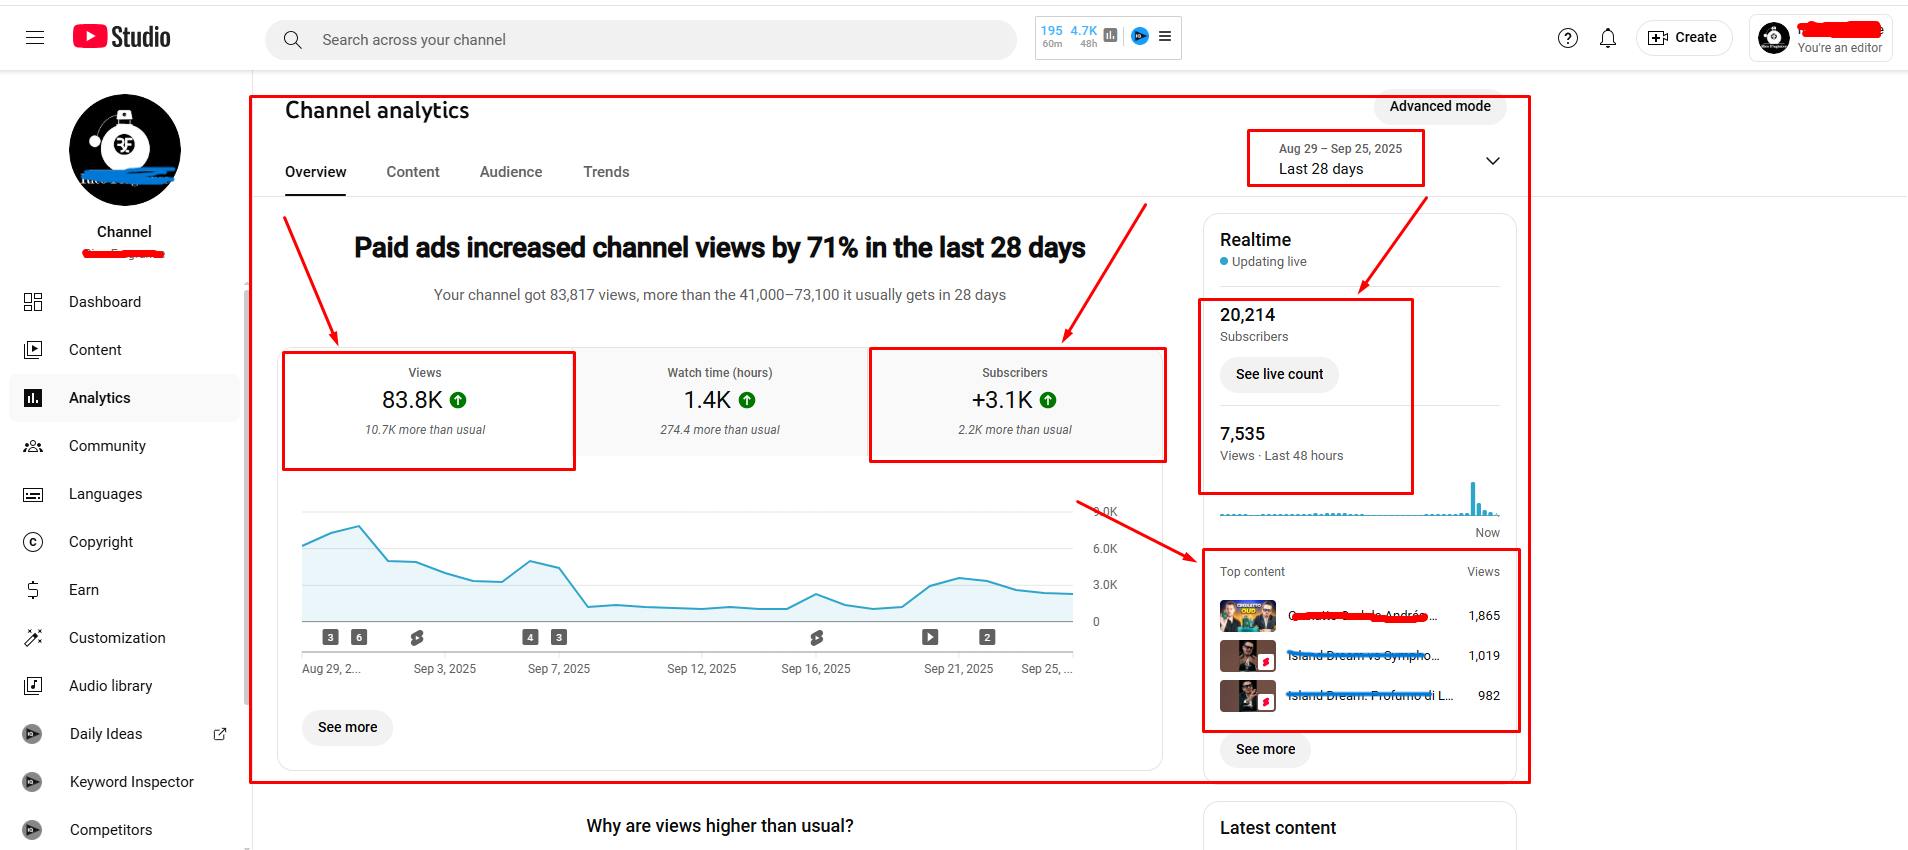1908x850 pixels.
Task: Open the notifications bell
Action: 1607,38
